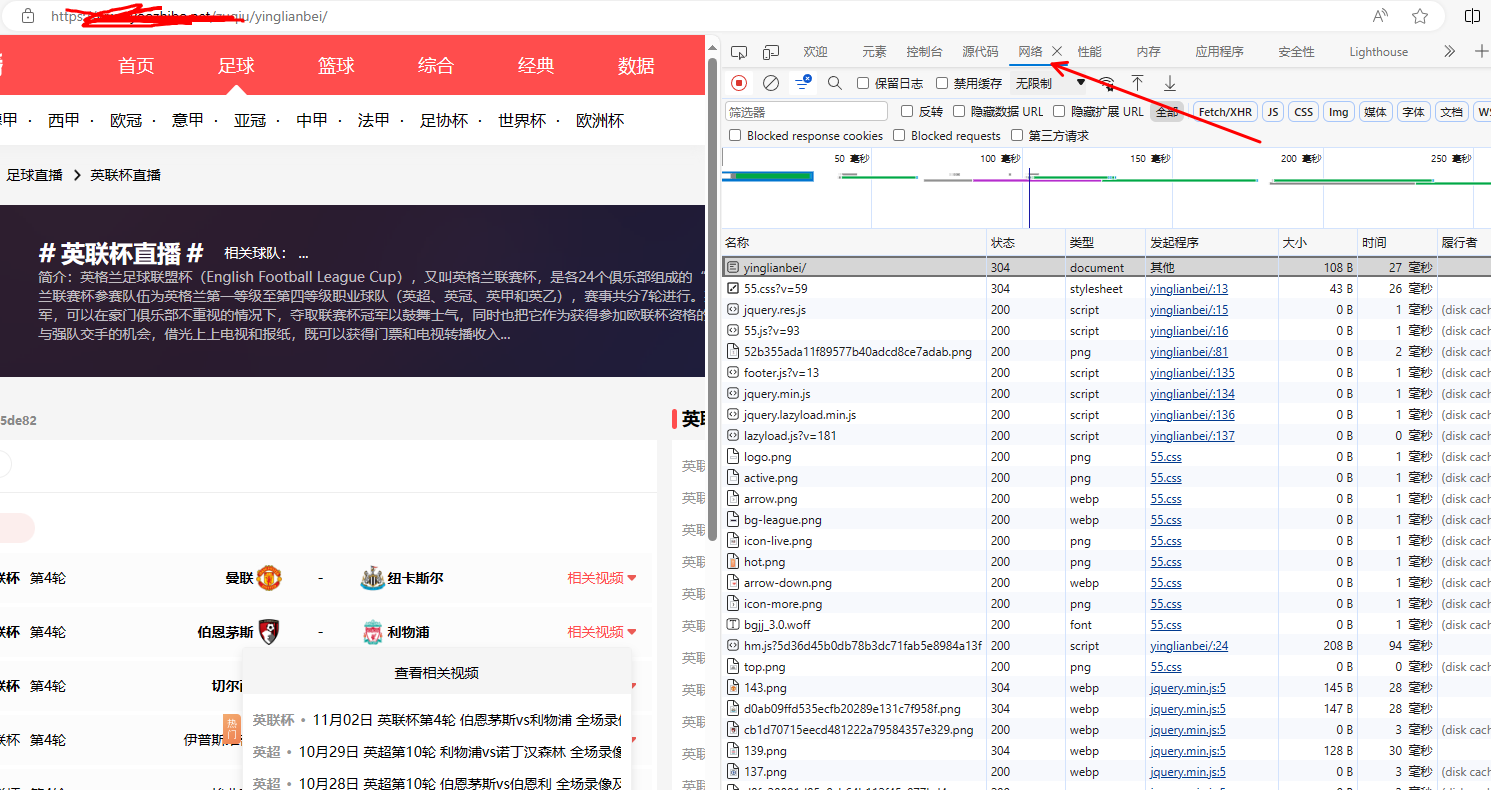1491x790 pixels.
Task: Toggle the network filter funnel icon
Action: (803, 83)
